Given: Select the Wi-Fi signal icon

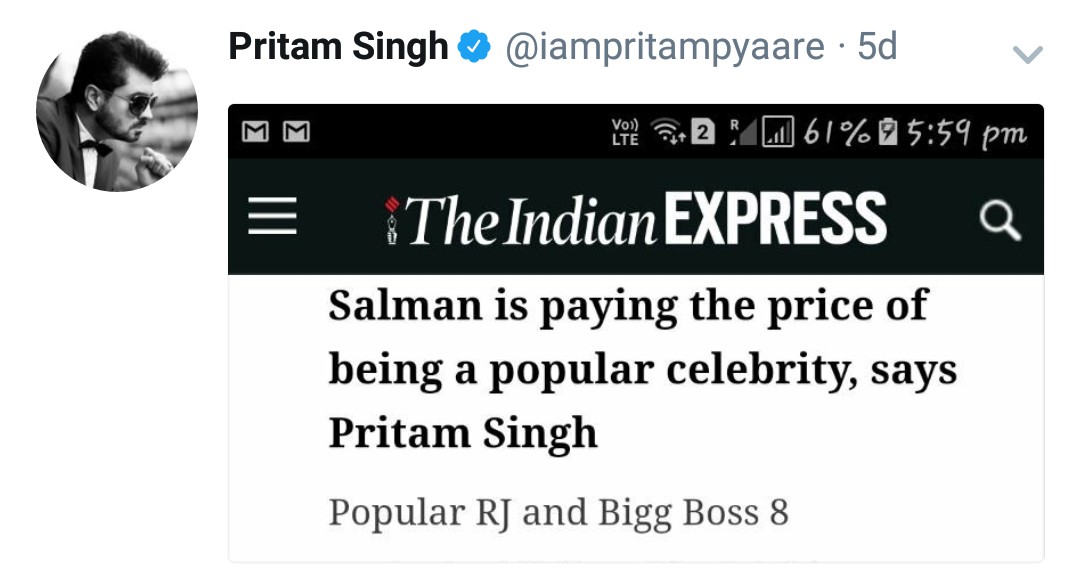Looking at the screenshot, I should click(x=667, y=131).
